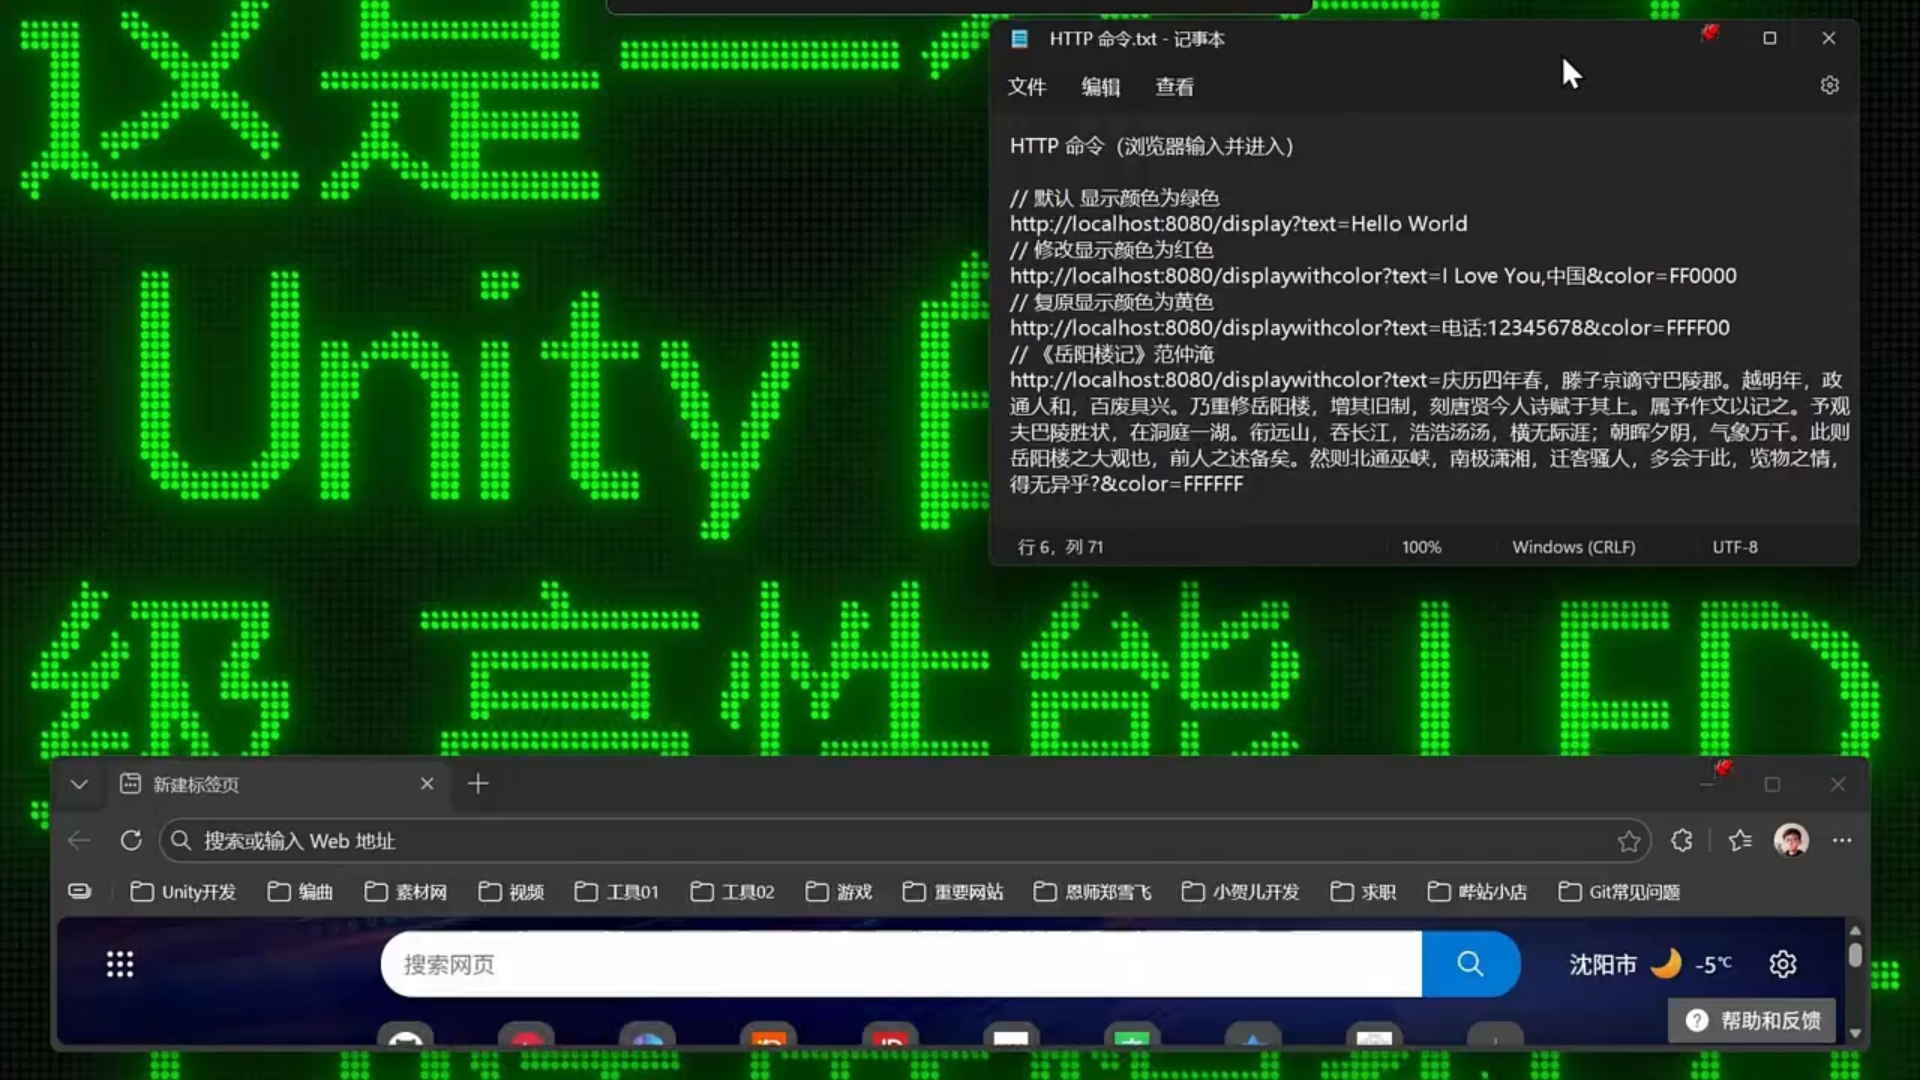The height and width of the screenshot is (1080, 1920).
Task: Open a new browser tab
Action: [x=478, y=784]
